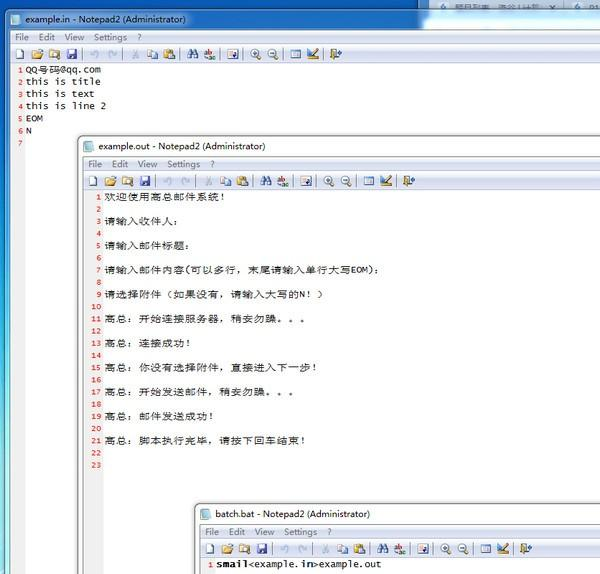Click Exit icon in example.in toolbar
Image resolution: width=600 pixels, height=574 pixels.
tap(336, 54)
